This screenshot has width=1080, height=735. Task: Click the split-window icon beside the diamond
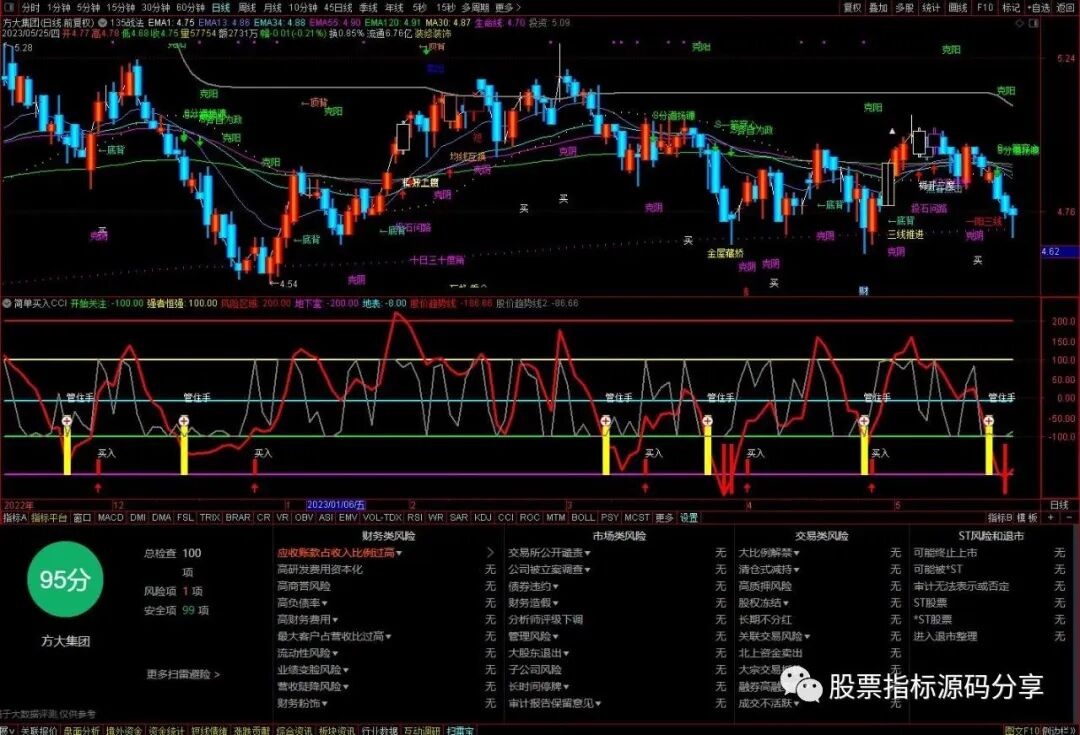pos(1033,23)
